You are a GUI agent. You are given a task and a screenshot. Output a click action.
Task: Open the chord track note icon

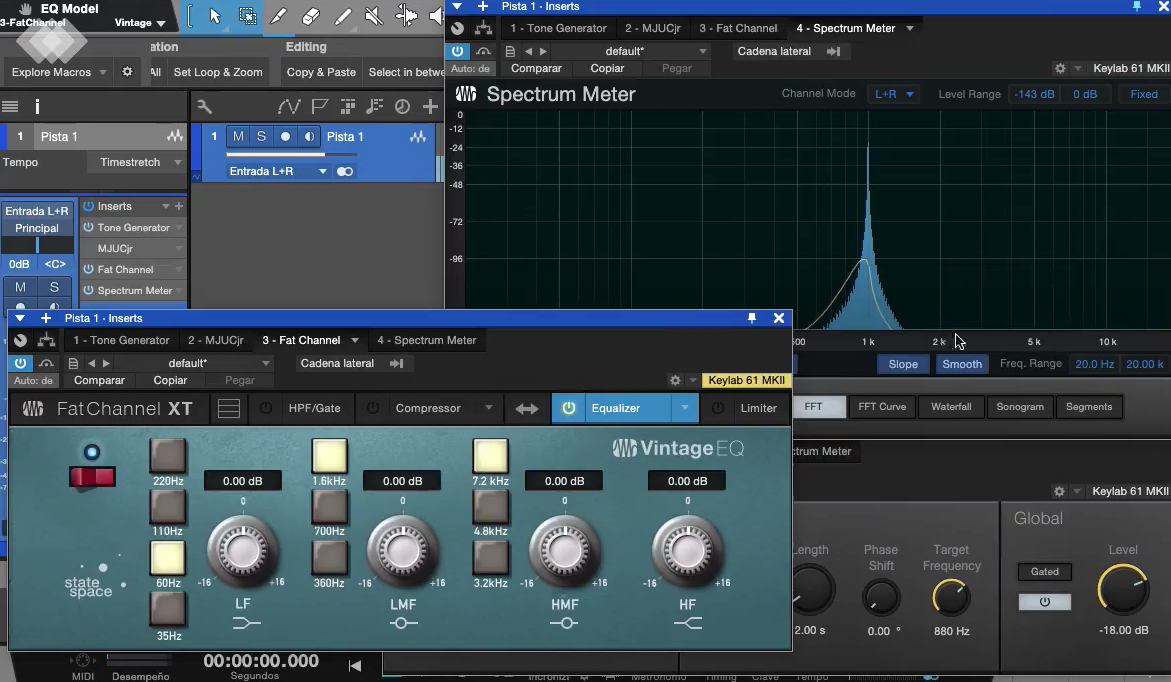pyautogui.click(x=374, y=106)
